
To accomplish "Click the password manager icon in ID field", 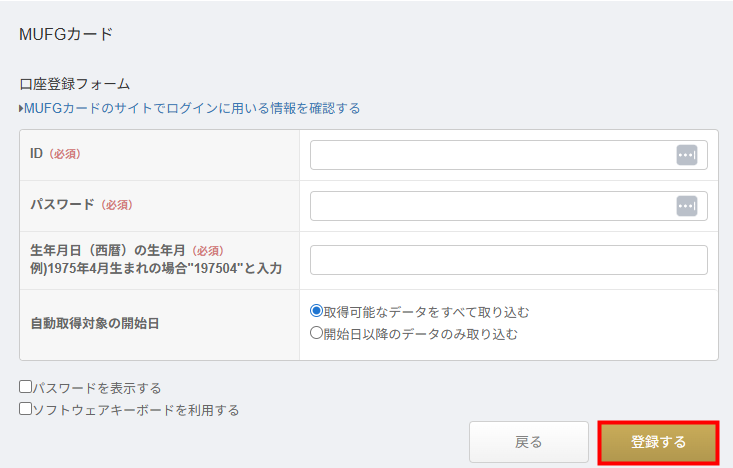I will point(686,155).
